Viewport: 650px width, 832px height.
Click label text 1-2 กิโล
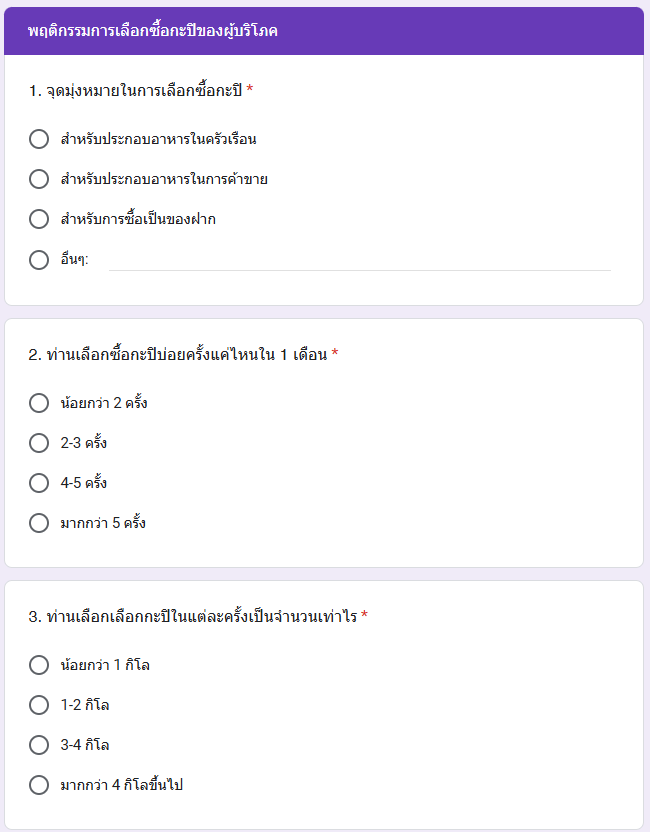click(85, 705)
